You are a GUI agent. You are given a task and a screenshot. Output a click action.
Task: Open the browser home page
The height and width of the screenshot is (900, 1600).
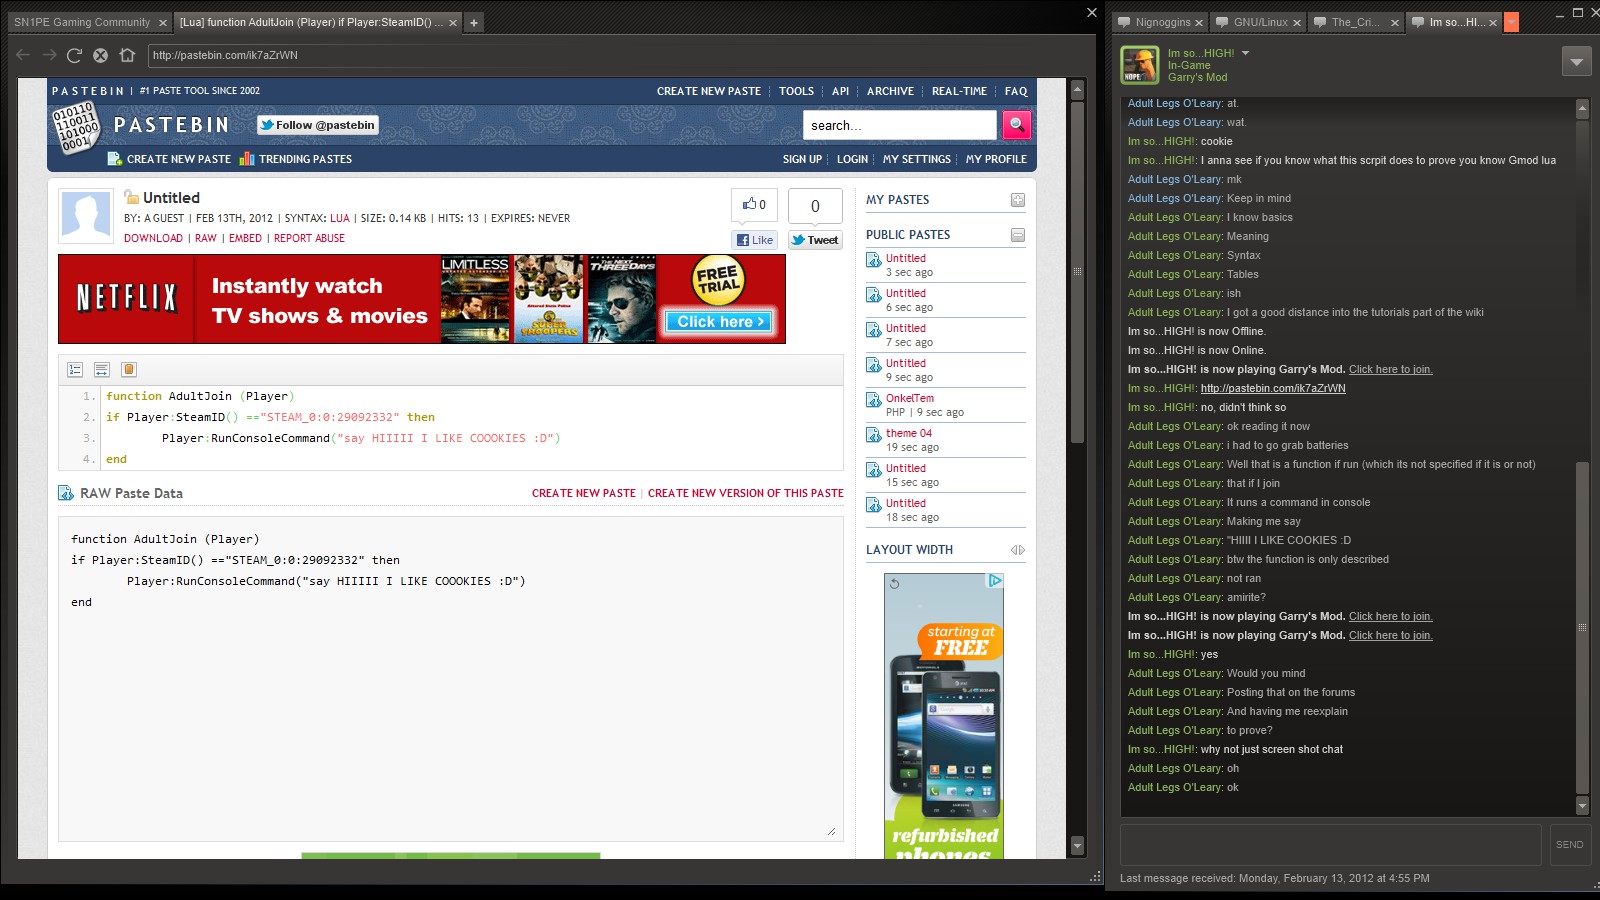tap(127, 55)
